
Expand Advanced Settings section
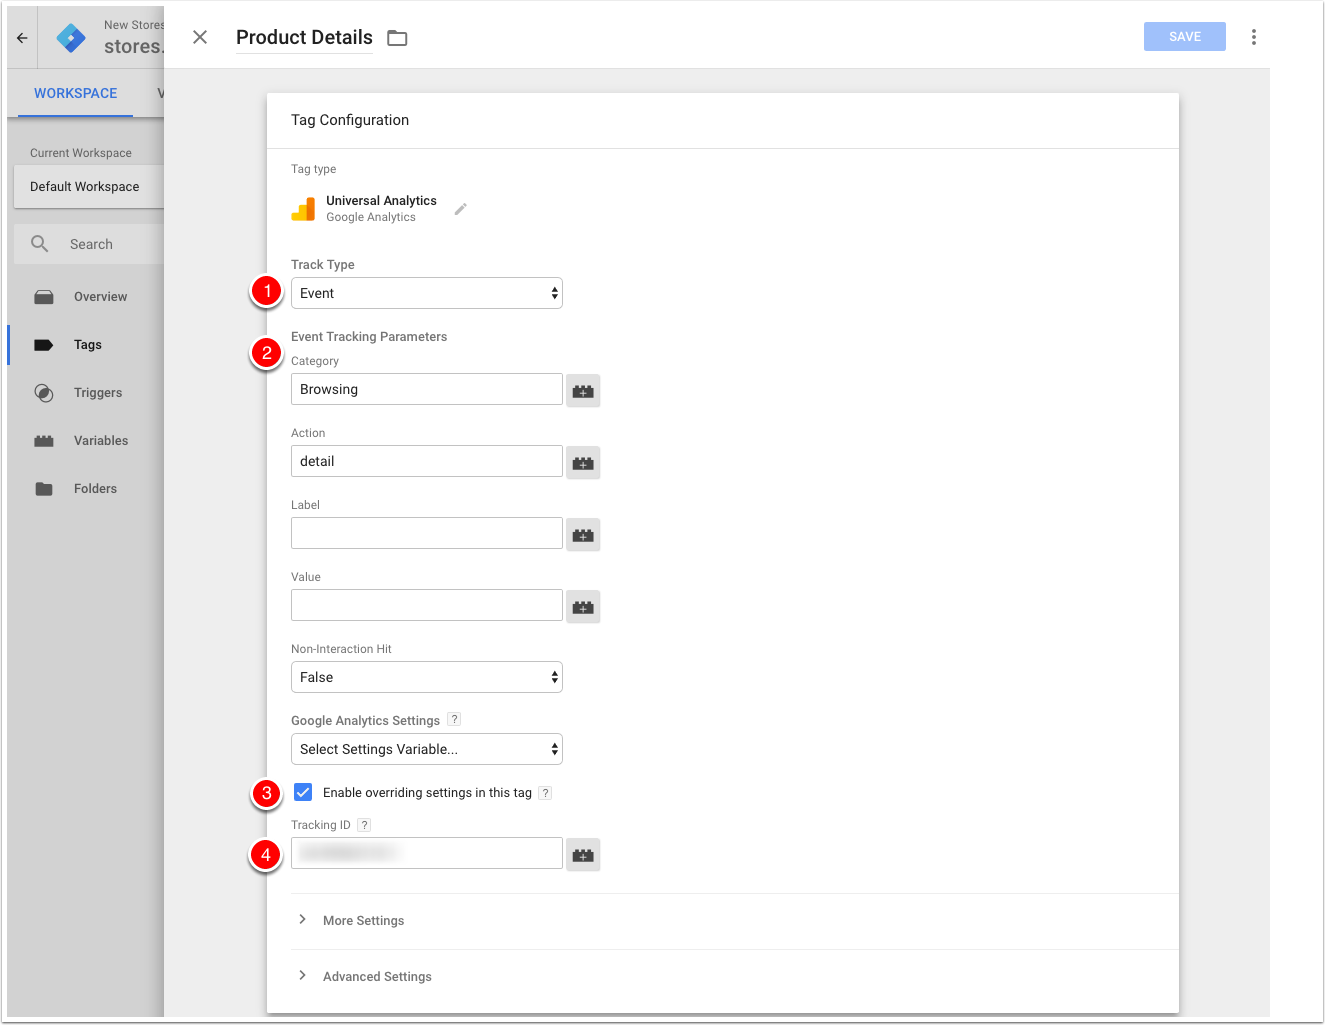point(377,977)
